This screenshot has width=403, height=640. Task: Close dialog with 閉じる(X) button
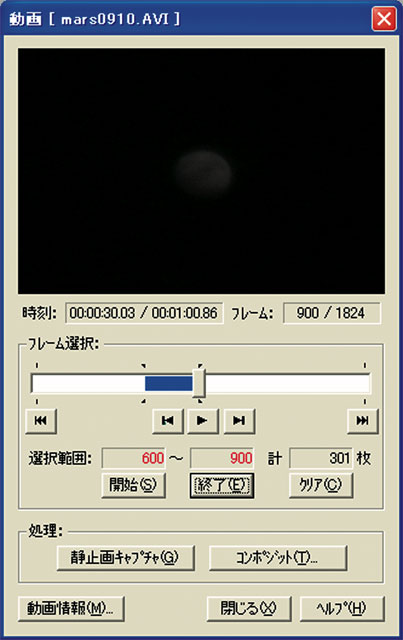pyautogui.click(x=249, y=609)
